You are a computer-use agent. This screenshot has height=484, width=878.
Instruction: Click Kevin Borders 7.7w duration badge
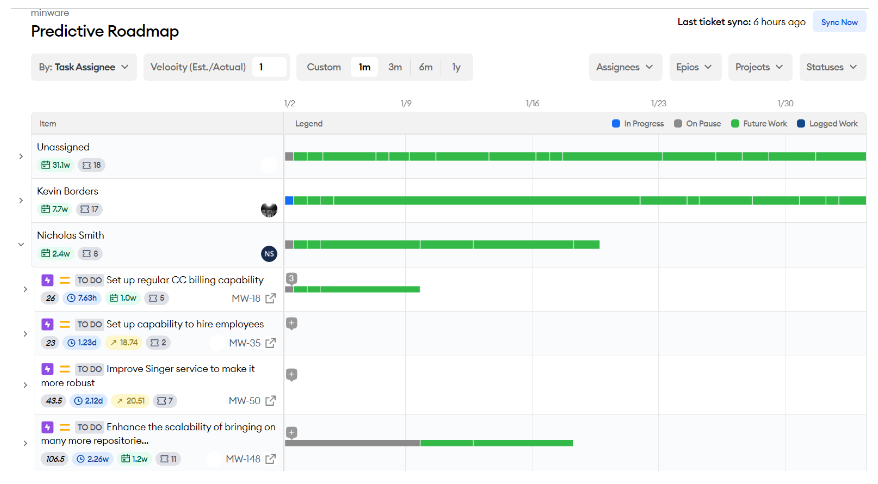point(54,209)
